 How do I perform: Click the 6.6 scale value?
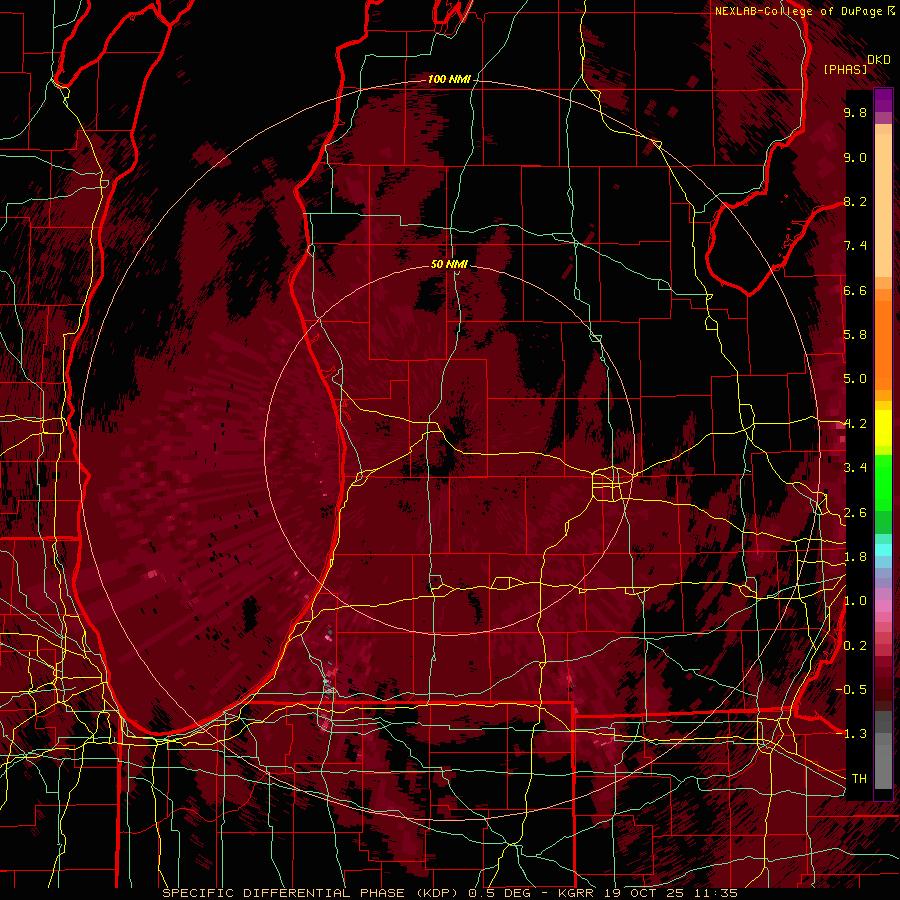(855, 290)
